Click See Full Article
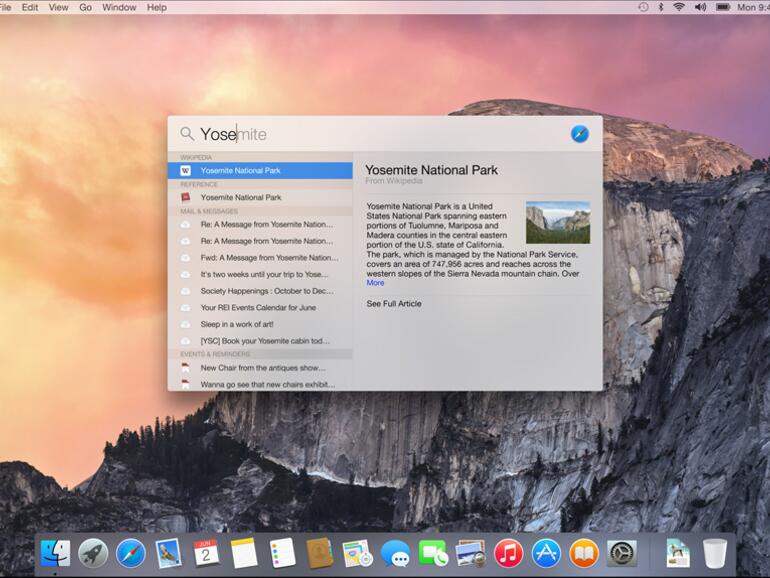This screenshot has height=578, width=770. 394,303
